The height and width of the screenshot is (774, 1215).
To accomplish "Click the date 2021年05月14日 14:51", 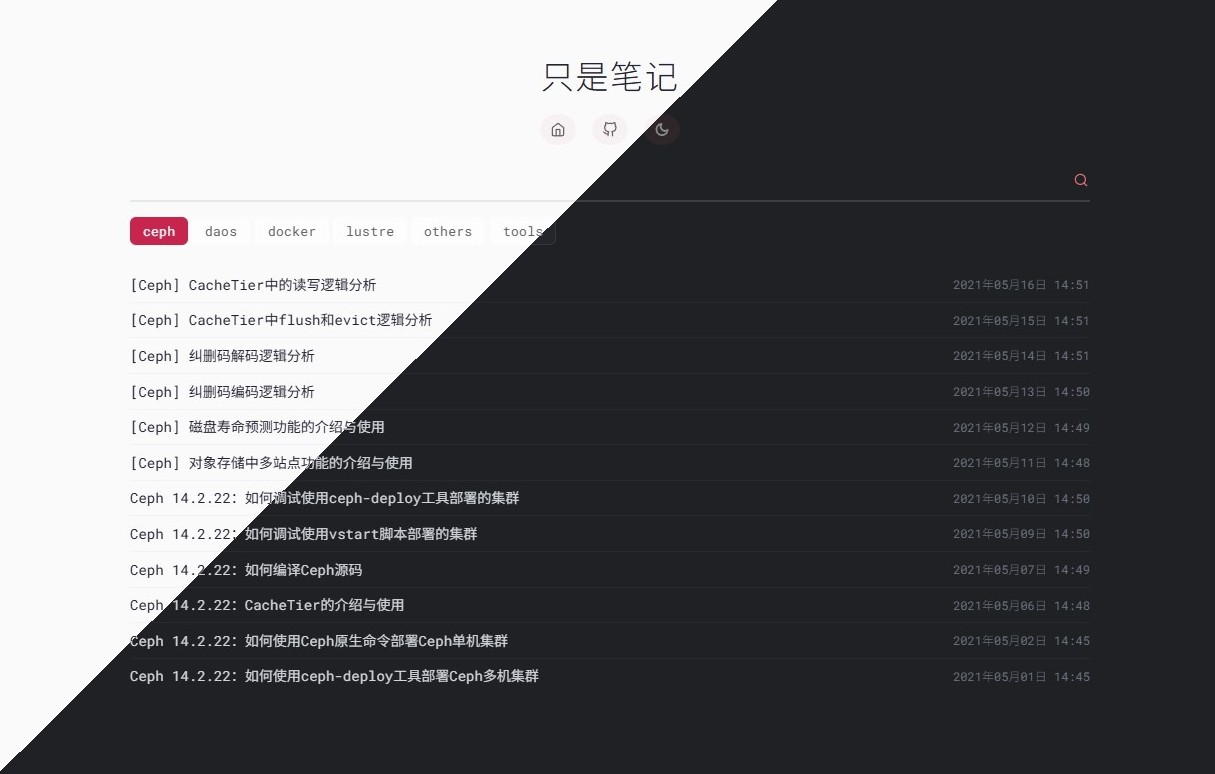I will 1021,356.
